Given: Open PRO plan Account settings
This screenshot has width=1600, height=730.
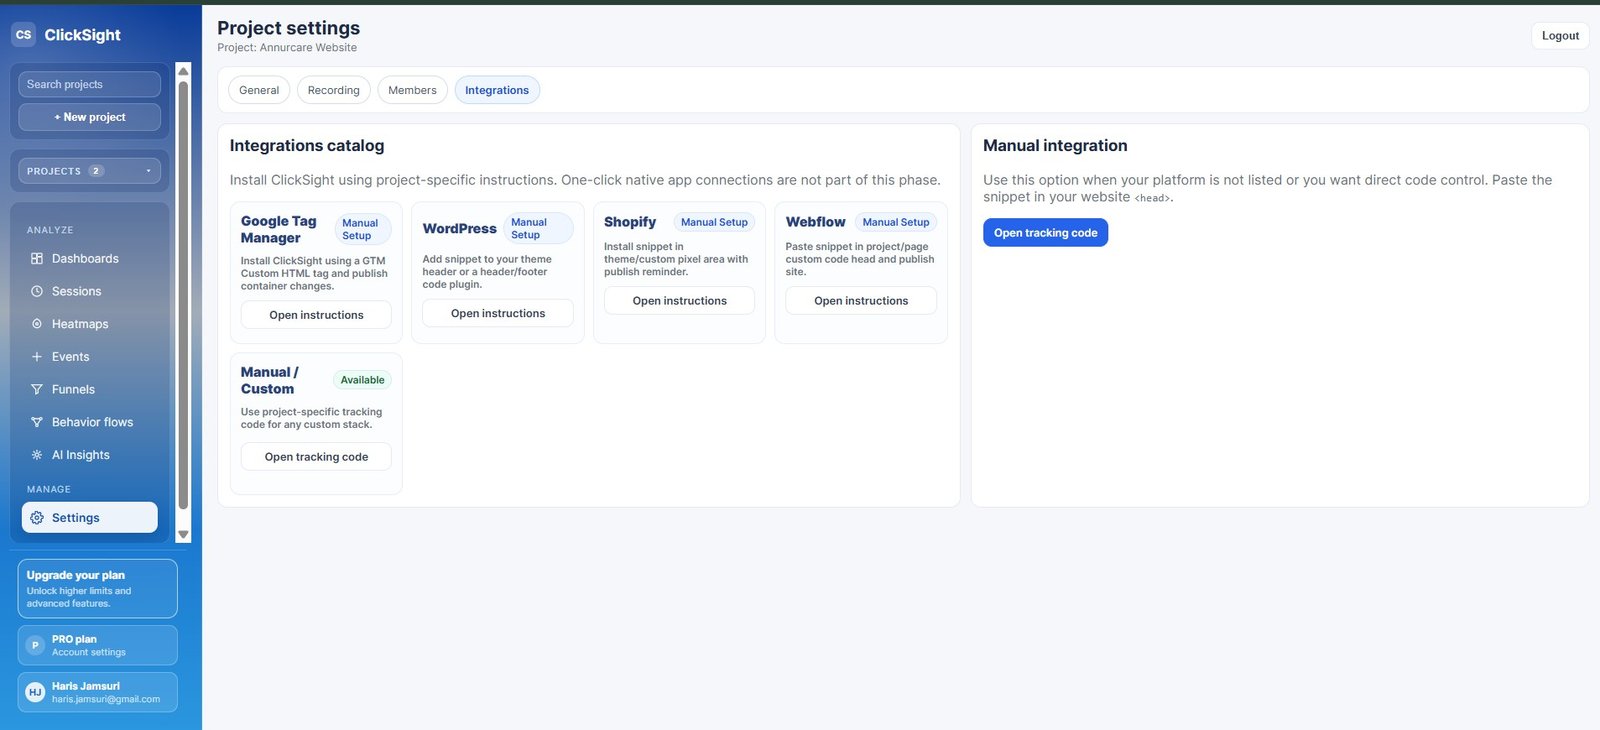Looking at the screenshot, I should 97,645.
